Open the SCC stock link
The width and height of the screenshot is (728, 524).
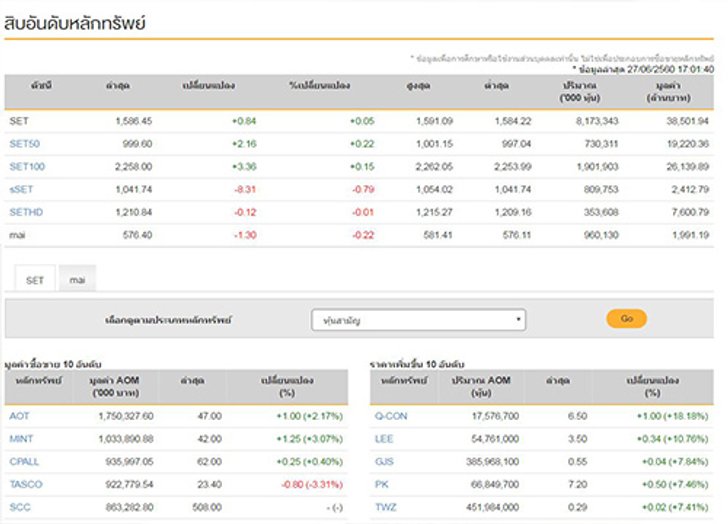tap(20, 507)
